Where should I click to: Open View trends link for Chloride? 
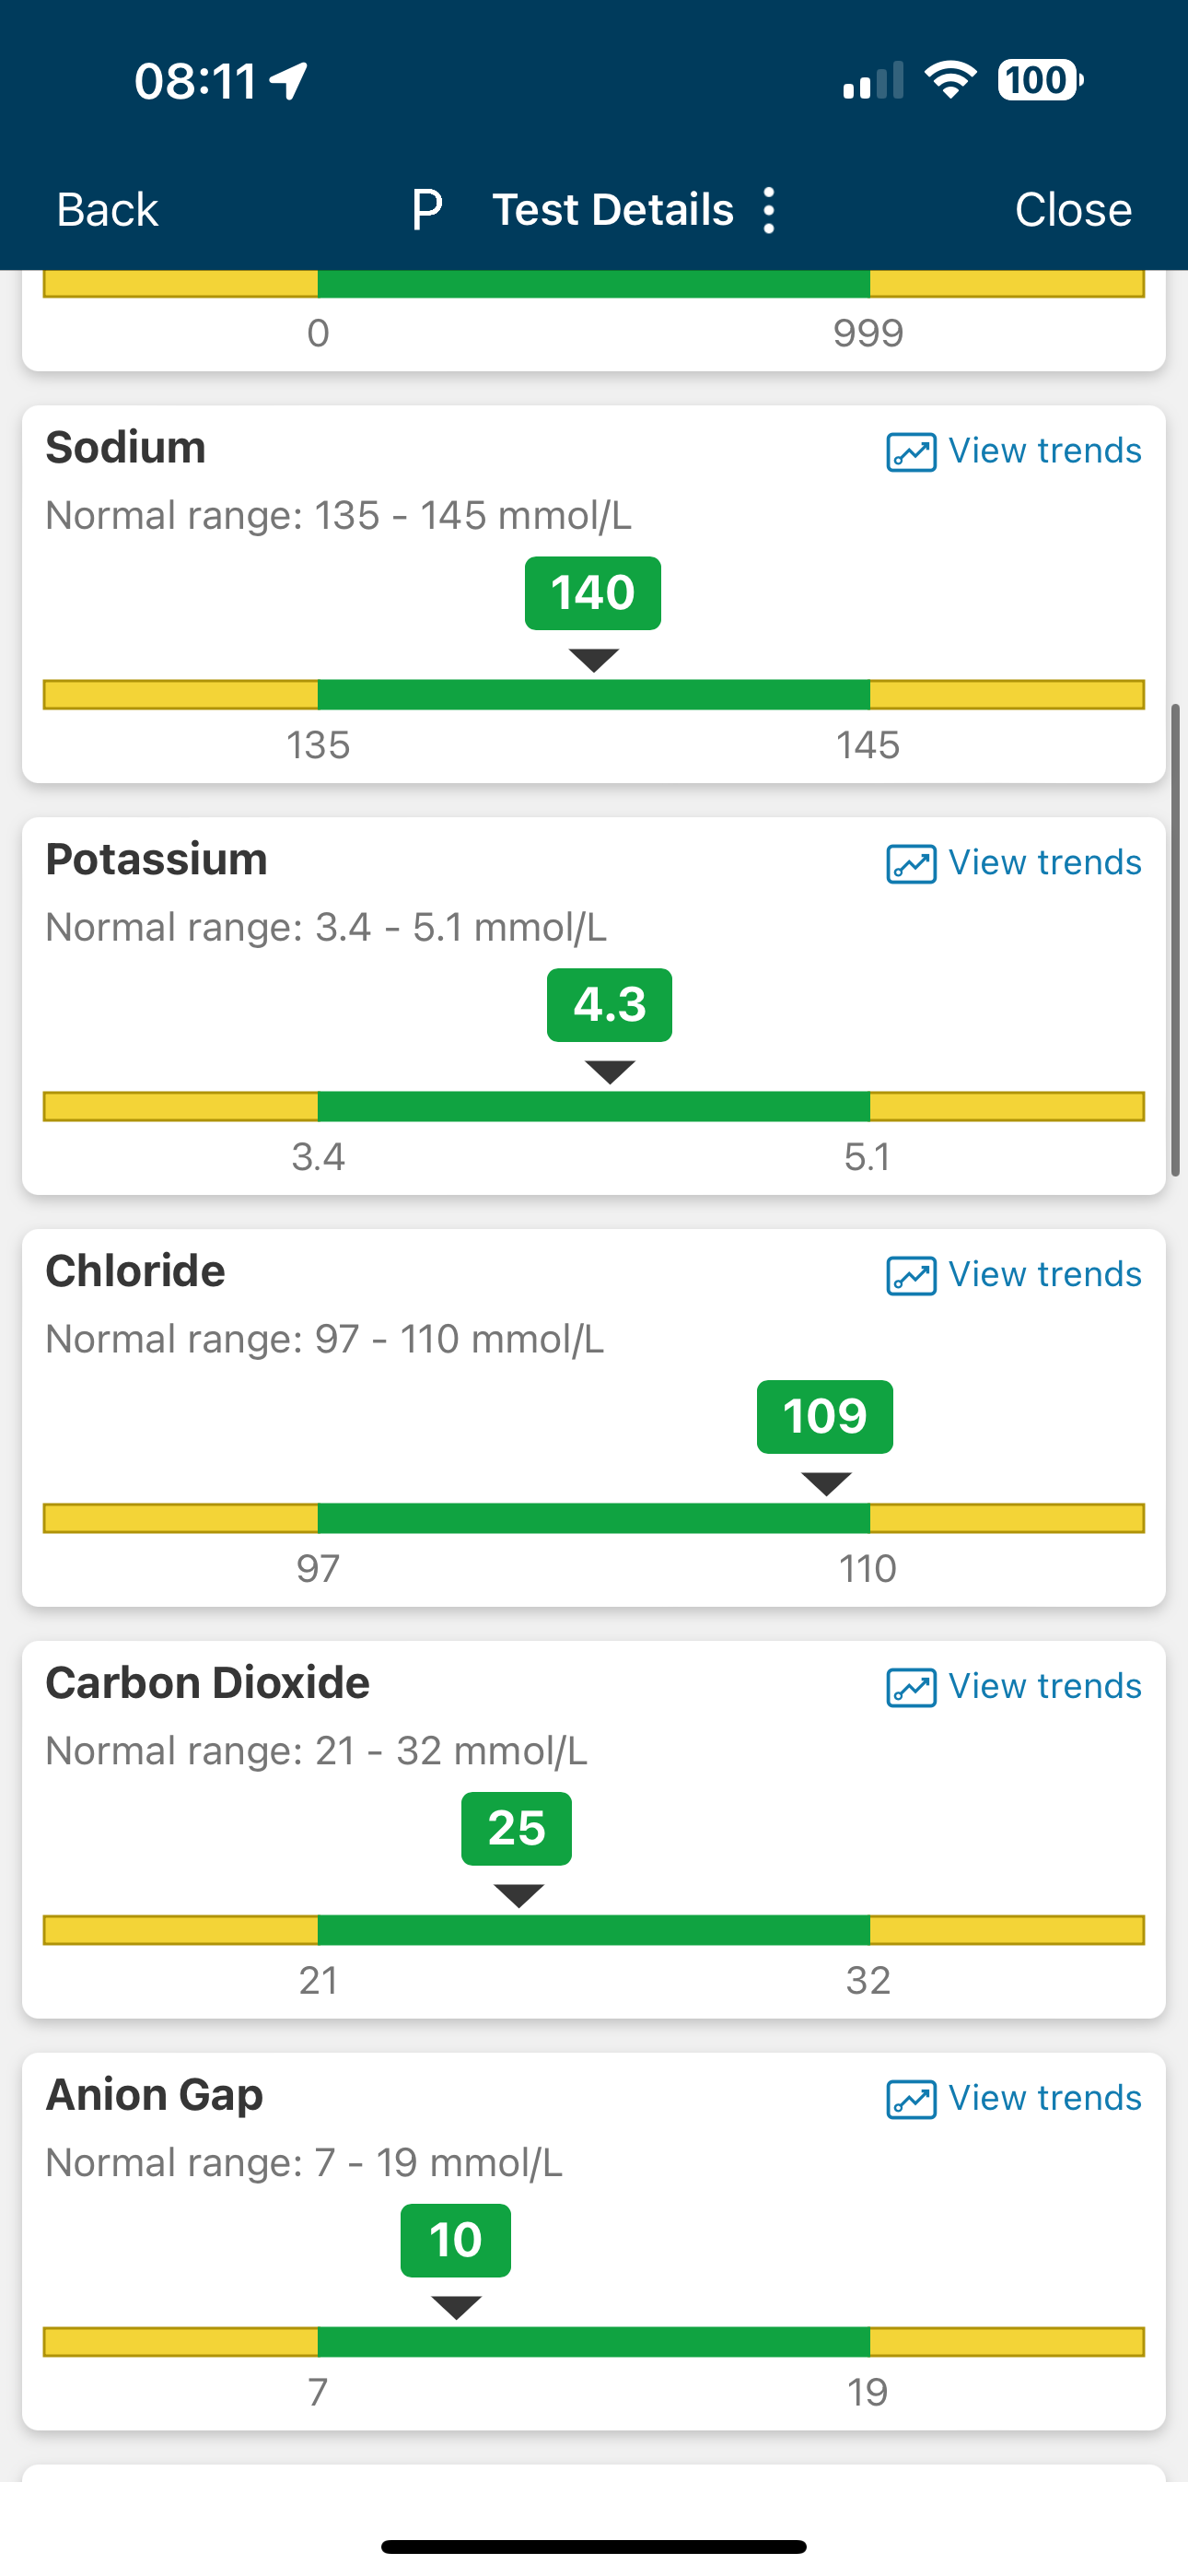pos(1045,1275)
